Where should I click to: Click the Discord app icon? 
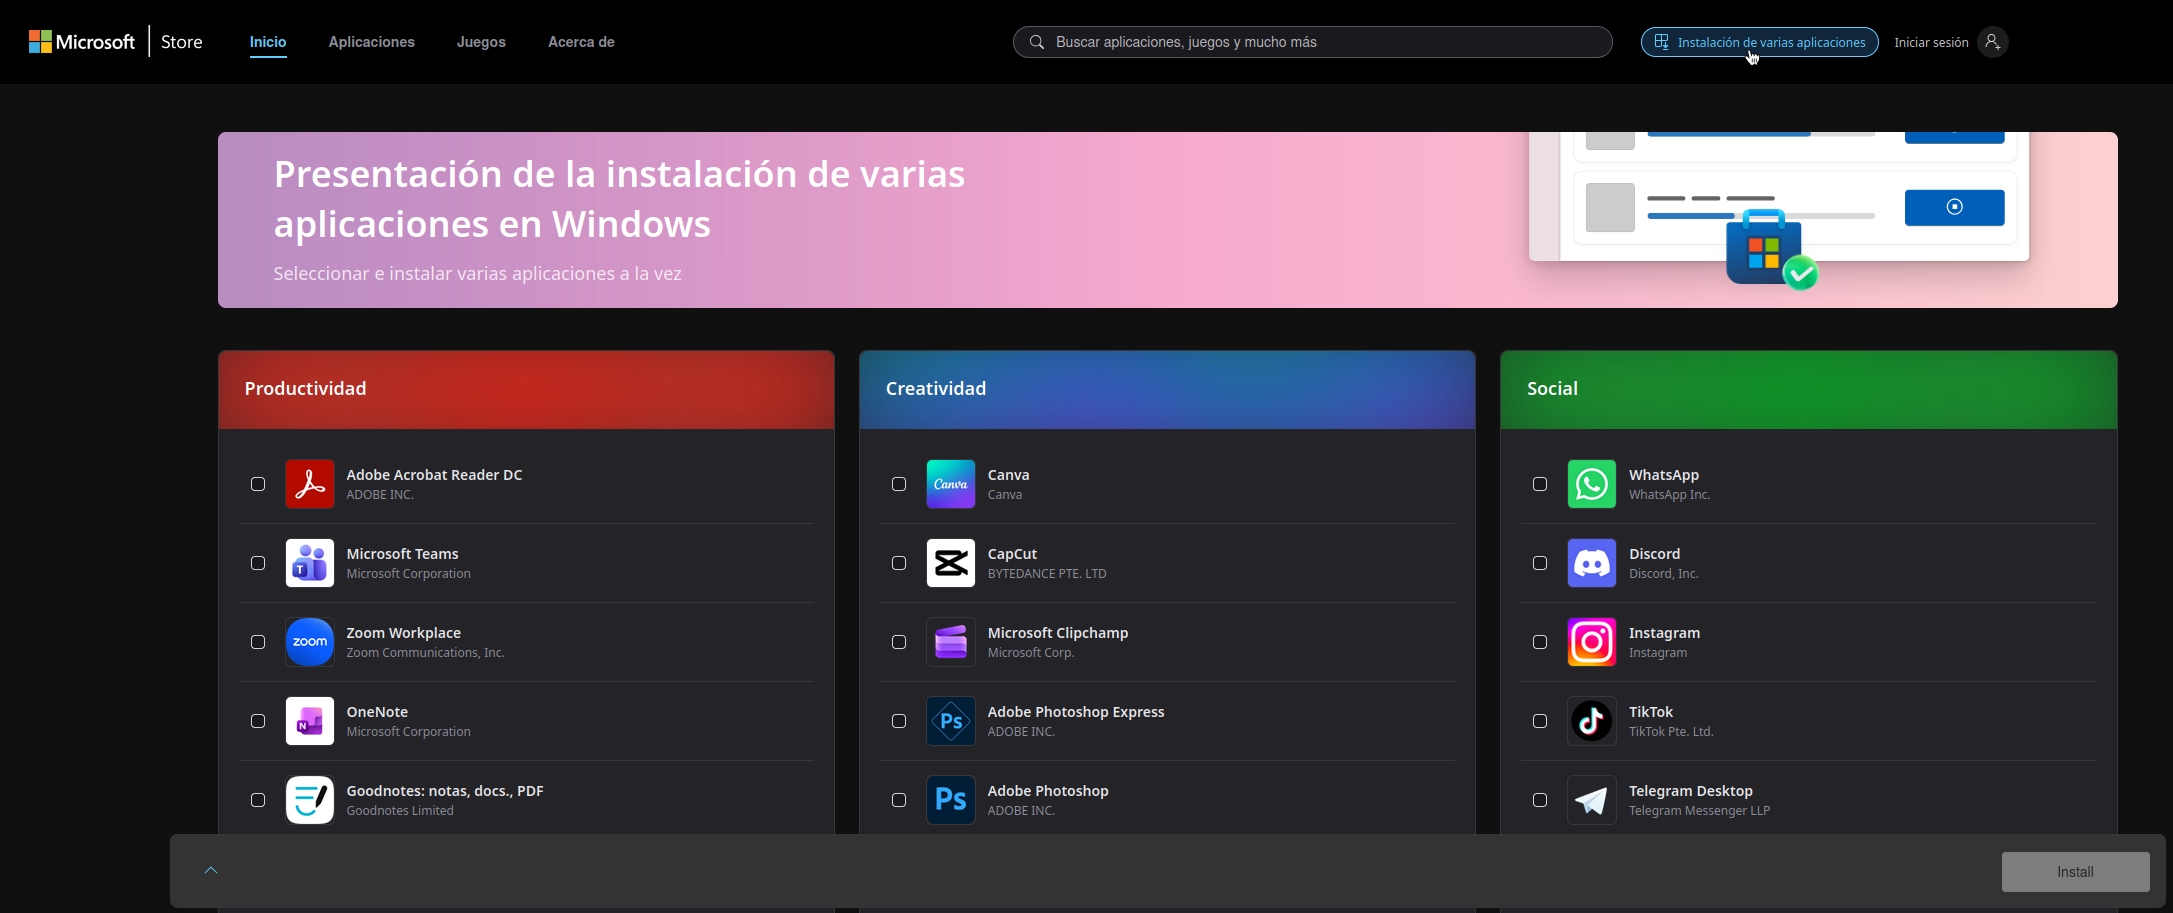point(1591,562)
